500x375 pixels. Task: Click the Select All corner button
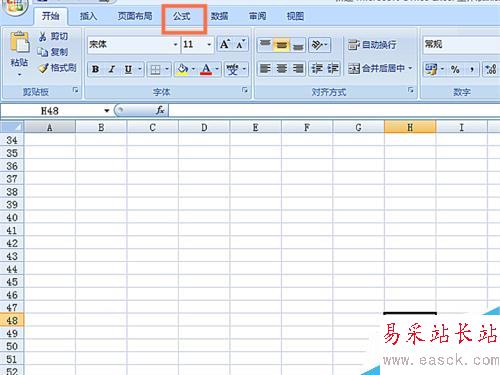(x=12, y=127)
